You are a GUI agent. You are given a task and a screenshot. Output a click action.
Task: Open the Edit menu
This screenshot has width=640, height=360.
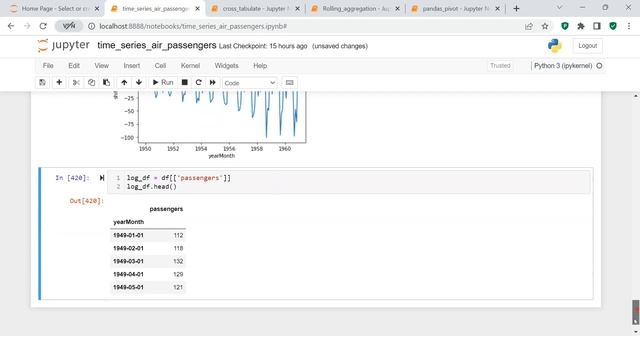pos(74,66)
